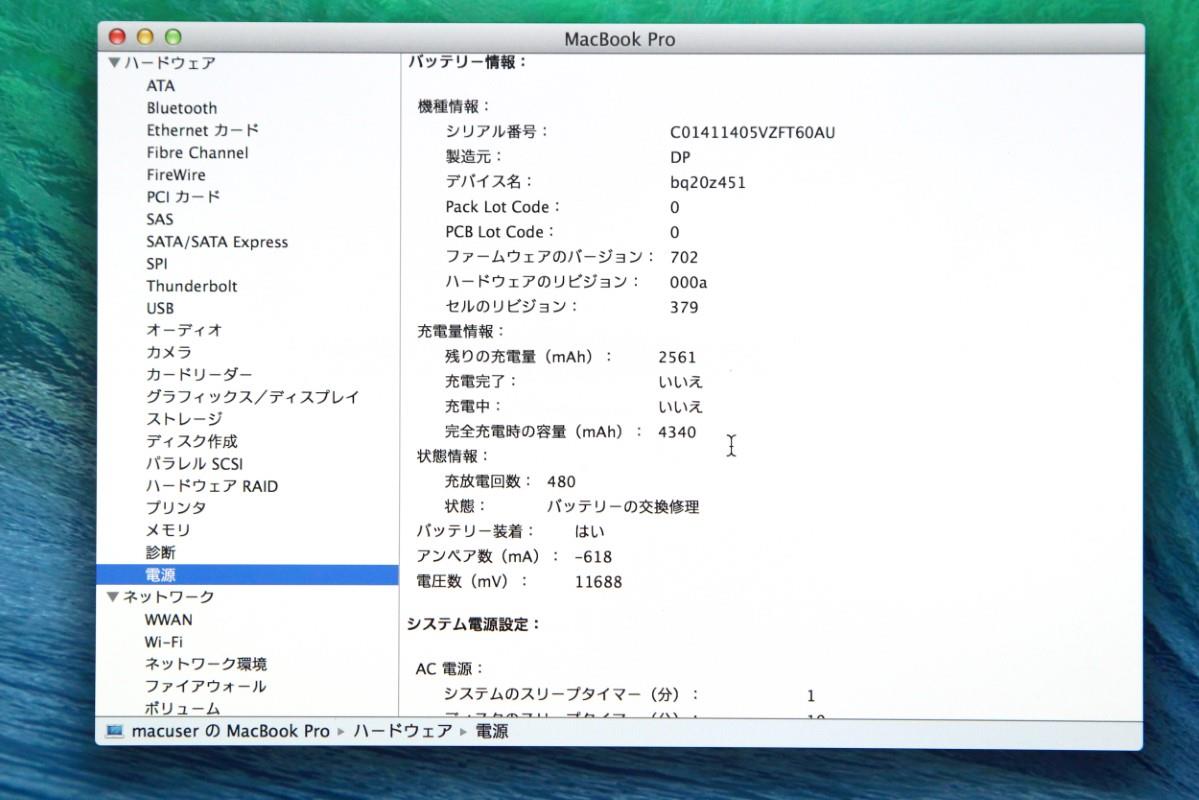Image resolution: width=1199 pixels, height=800 pixels.
Task: Click the 充電量情報 subheading
Action: (x=460, y=332)
